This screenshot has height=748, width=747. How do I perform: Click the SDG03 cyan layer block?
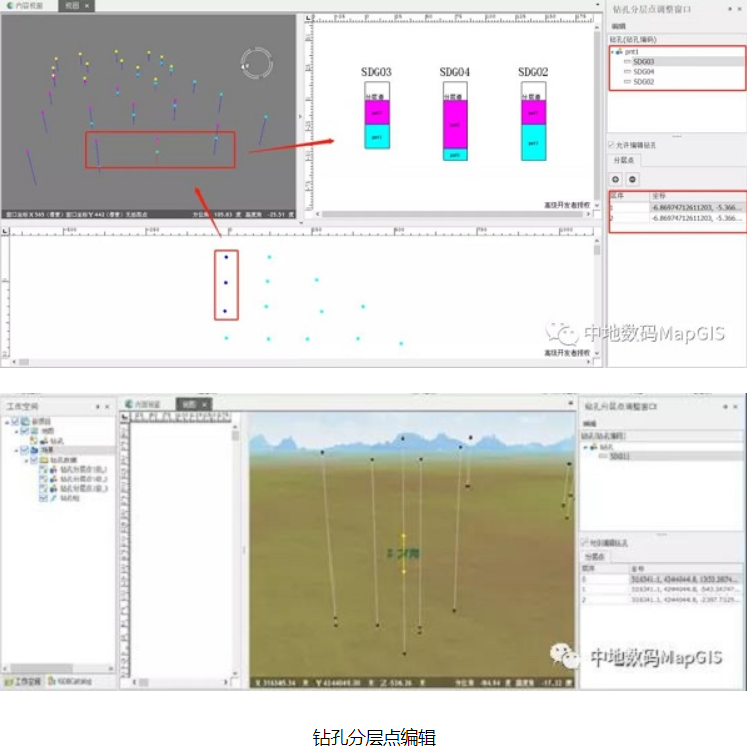pos(377,137)
